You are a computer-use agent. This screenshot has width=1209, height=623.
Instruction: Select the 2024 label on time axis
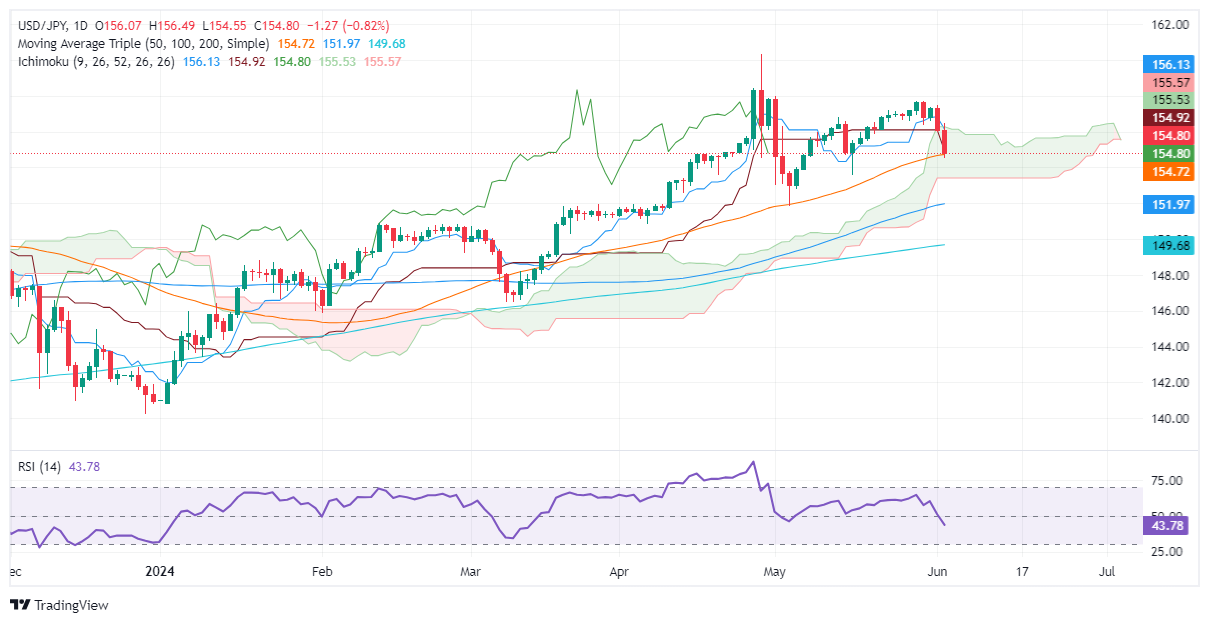coord(159,571)
